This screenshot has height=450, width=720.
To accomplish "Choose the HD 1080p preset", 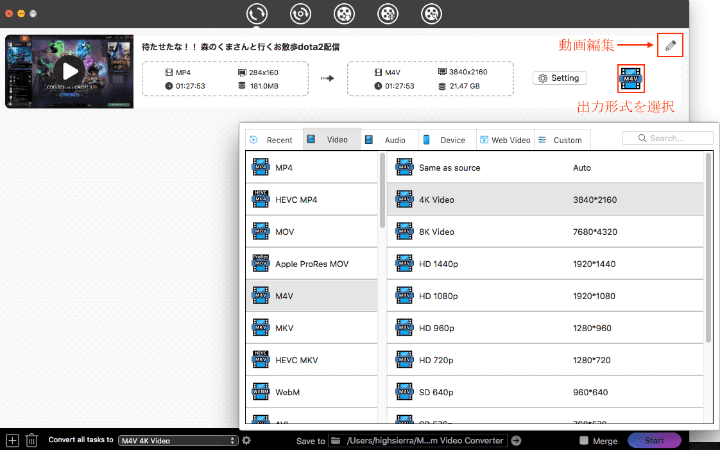I will [x=545, y=296].
